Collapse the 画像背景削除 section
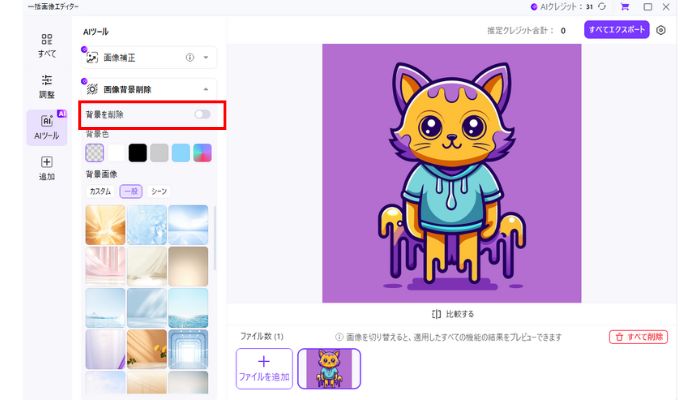Viewport: 700px width, 400px height. pos(206,88)
